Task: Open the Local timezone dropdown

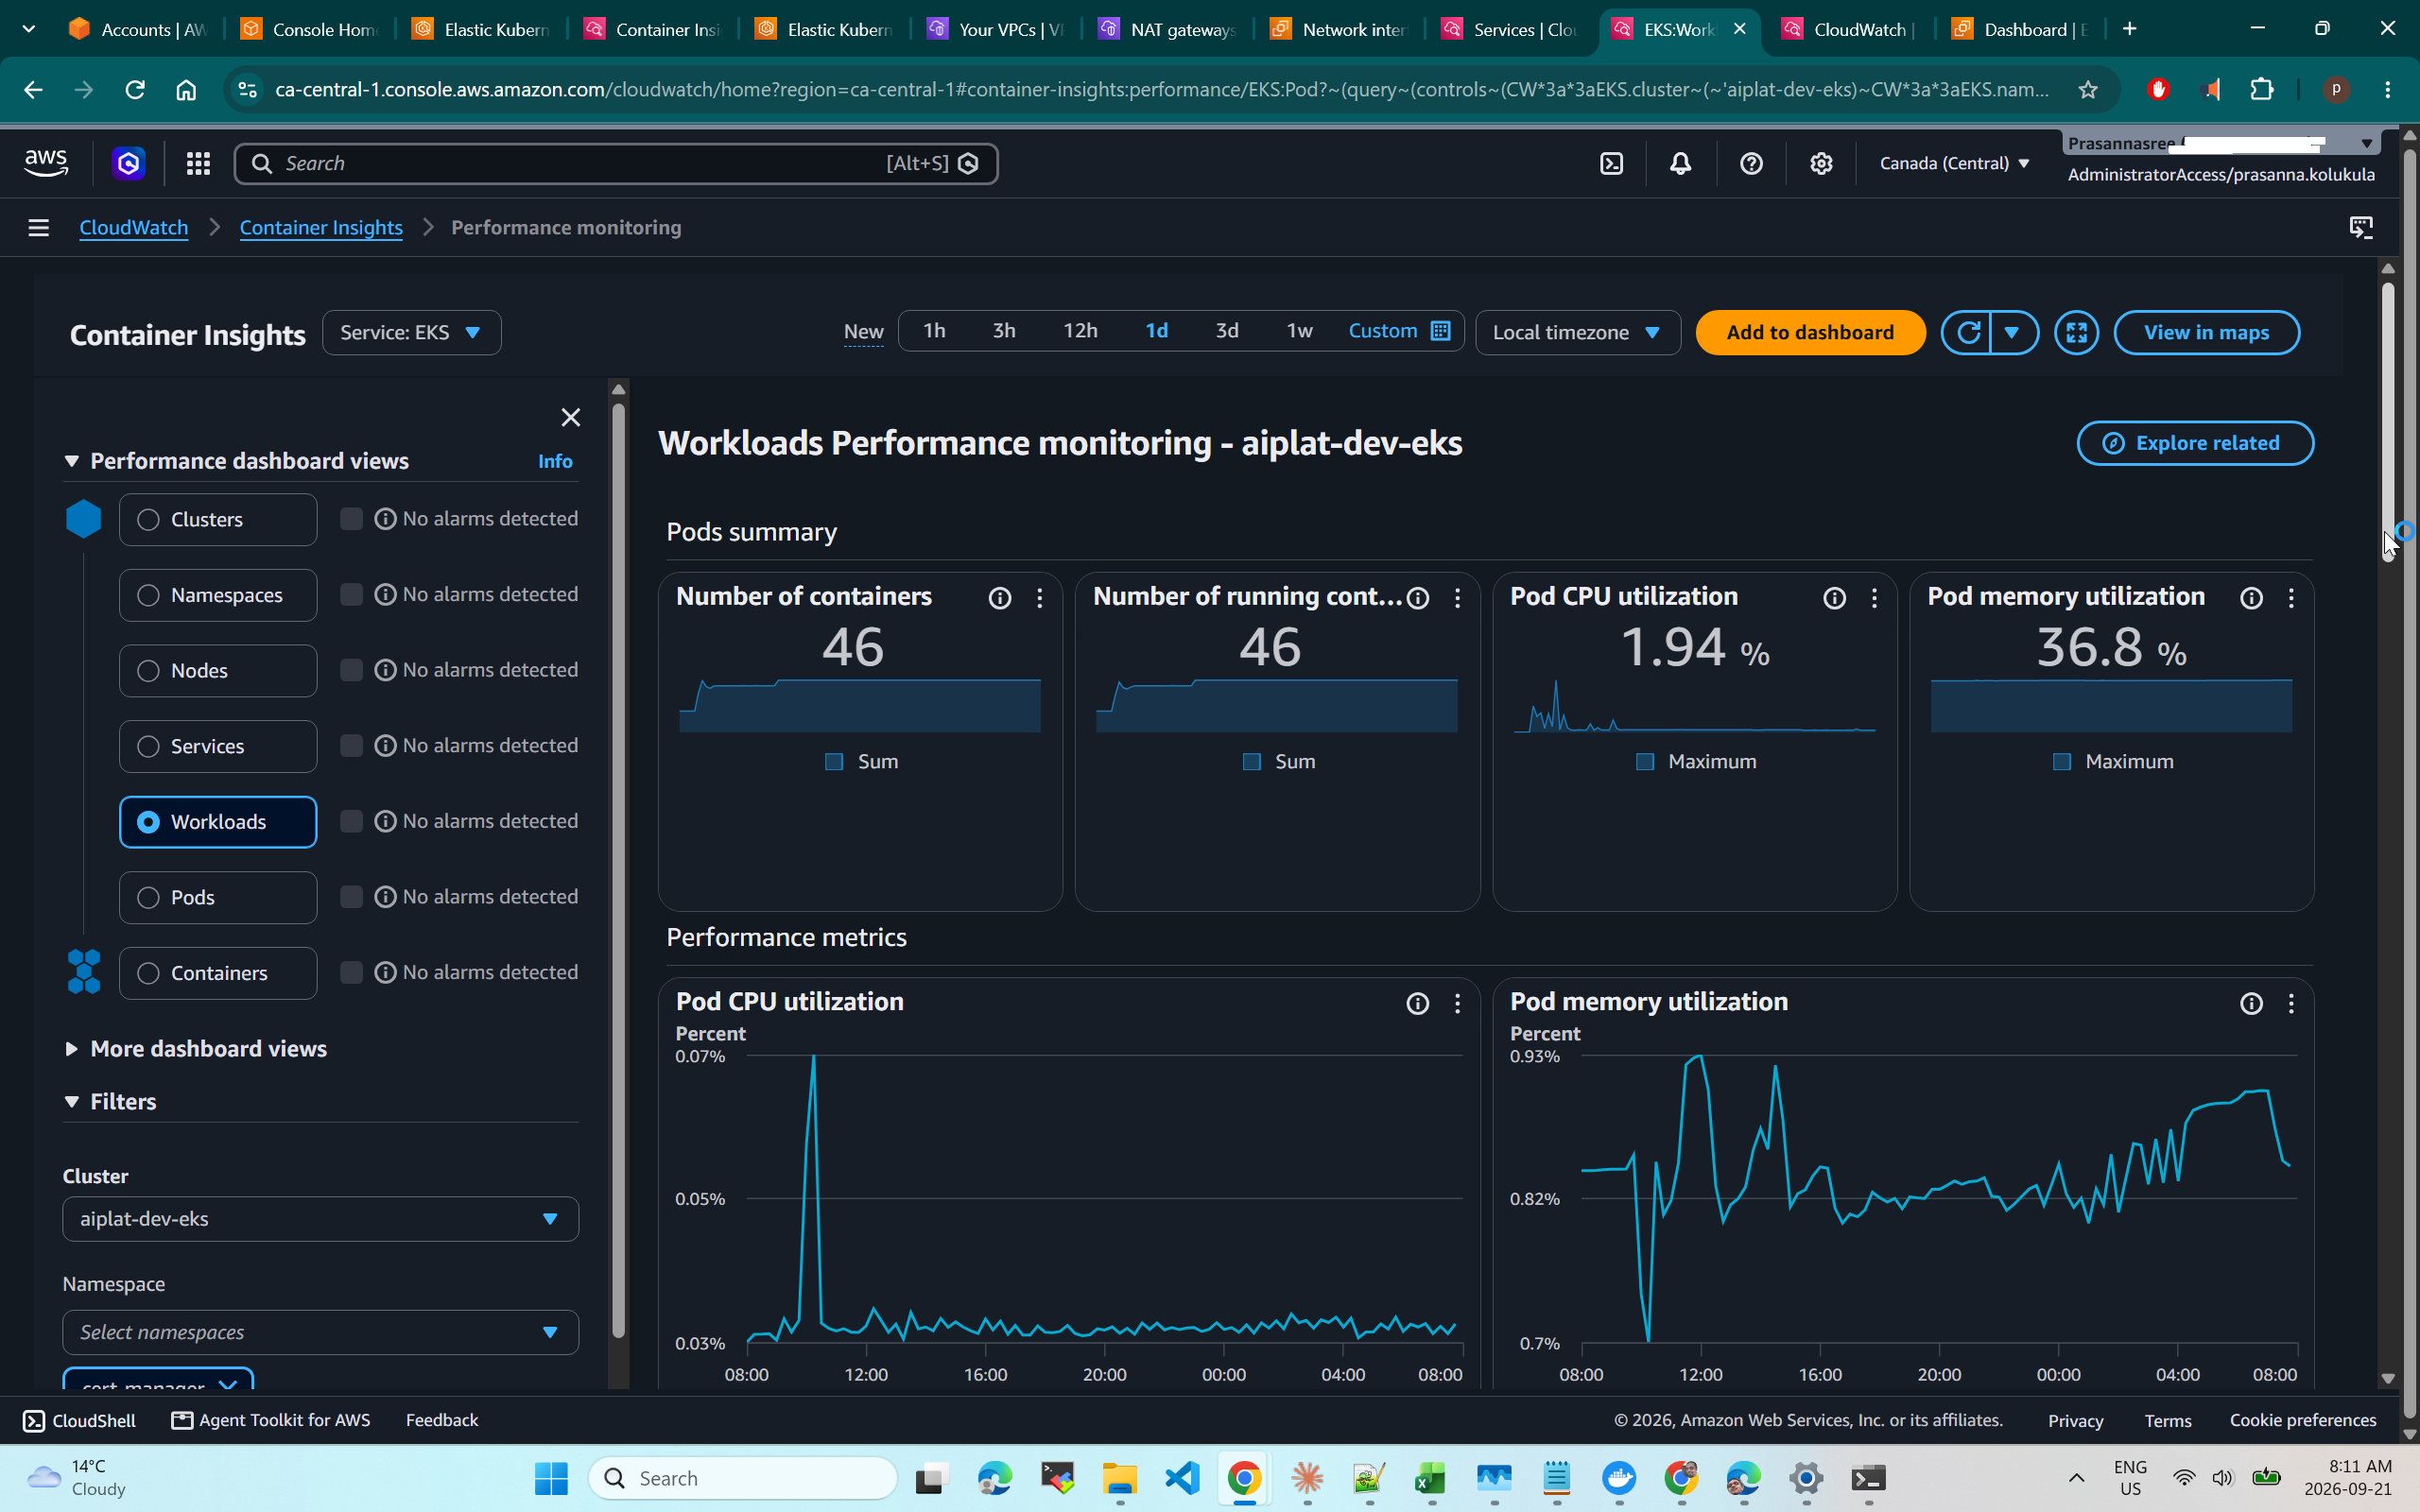Action: click(x=1577, y=332)
